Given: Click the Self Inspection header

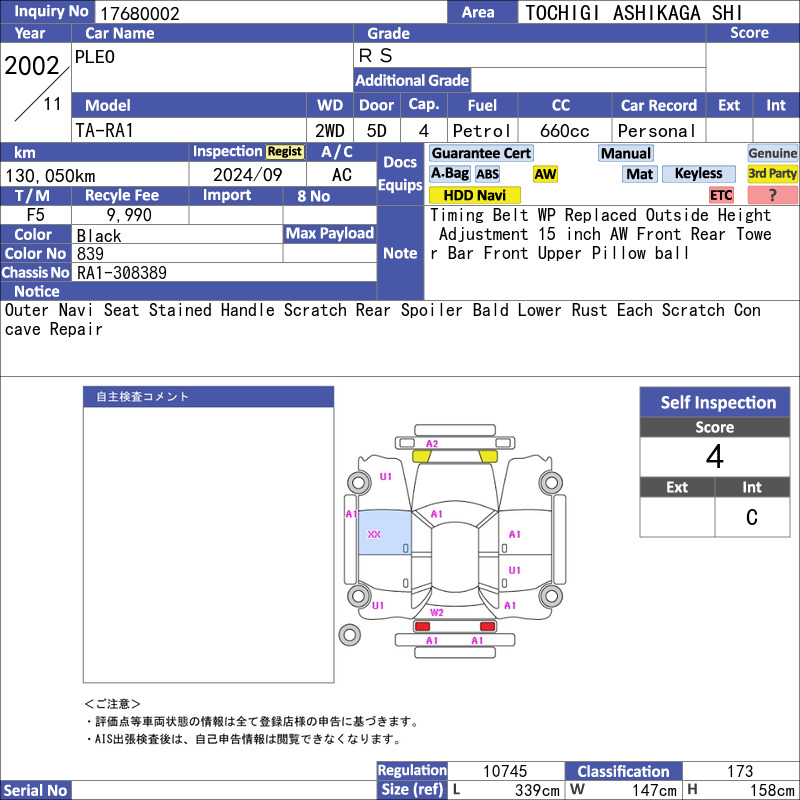Looking at the screenshot, I should tap(718, 403).
